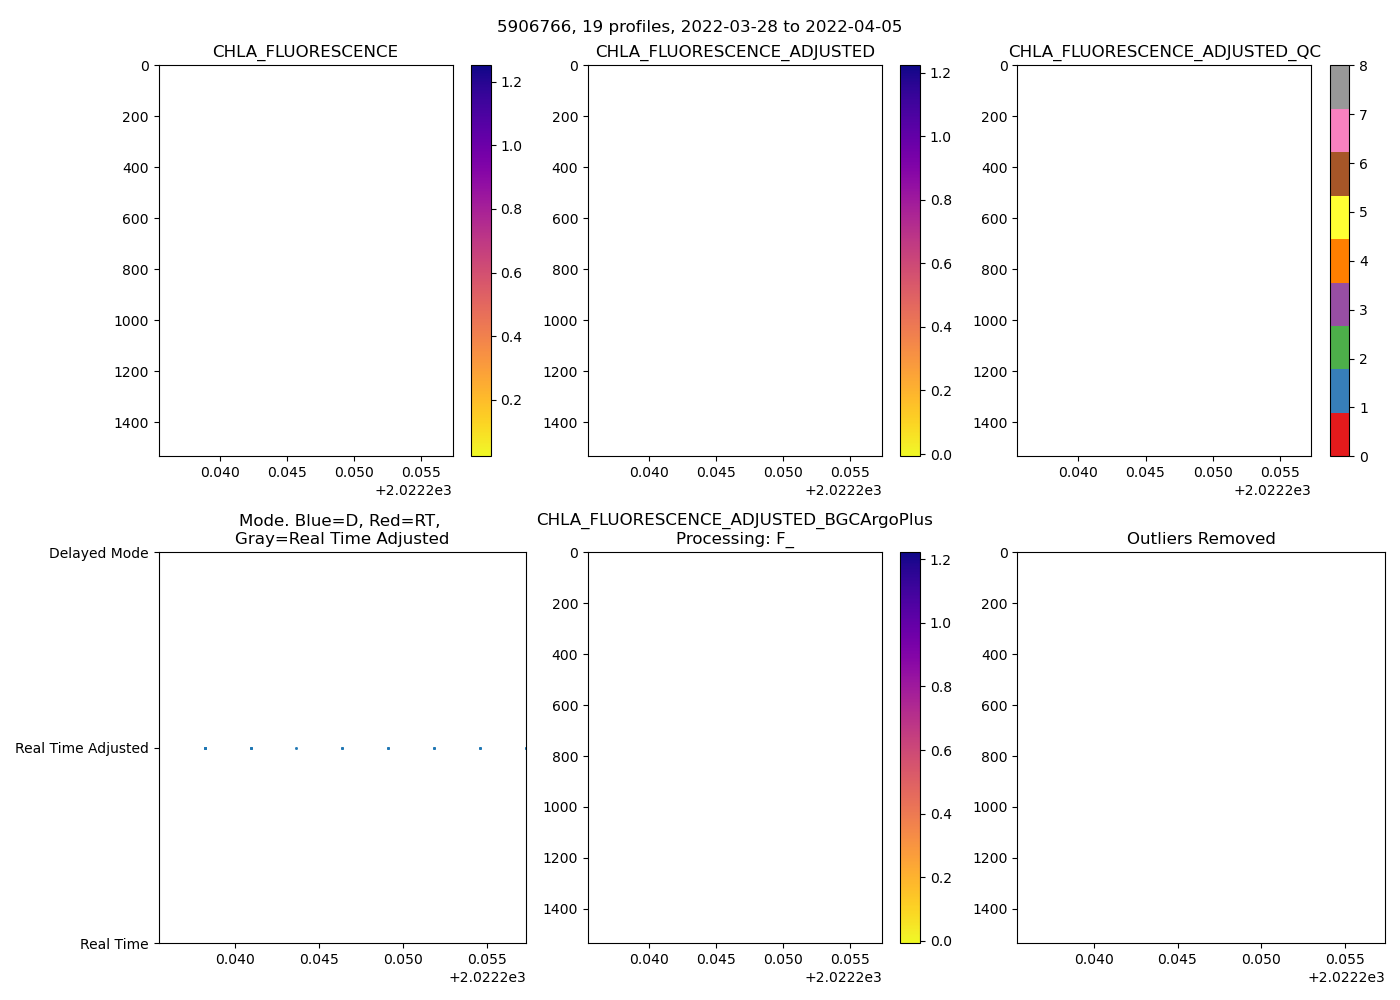Click the figure title starting with 5906766

click(x=699, y=27)
